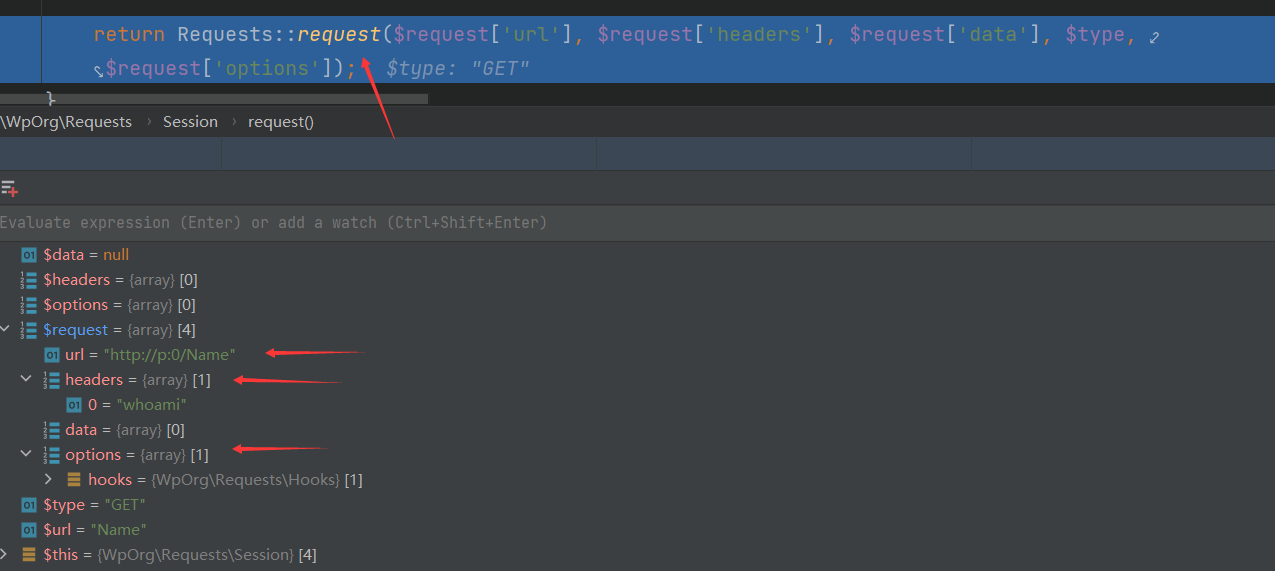Click the data array type icon under $request
Viewport: 1275px width, 571px height.
click(x=51, y=430)
